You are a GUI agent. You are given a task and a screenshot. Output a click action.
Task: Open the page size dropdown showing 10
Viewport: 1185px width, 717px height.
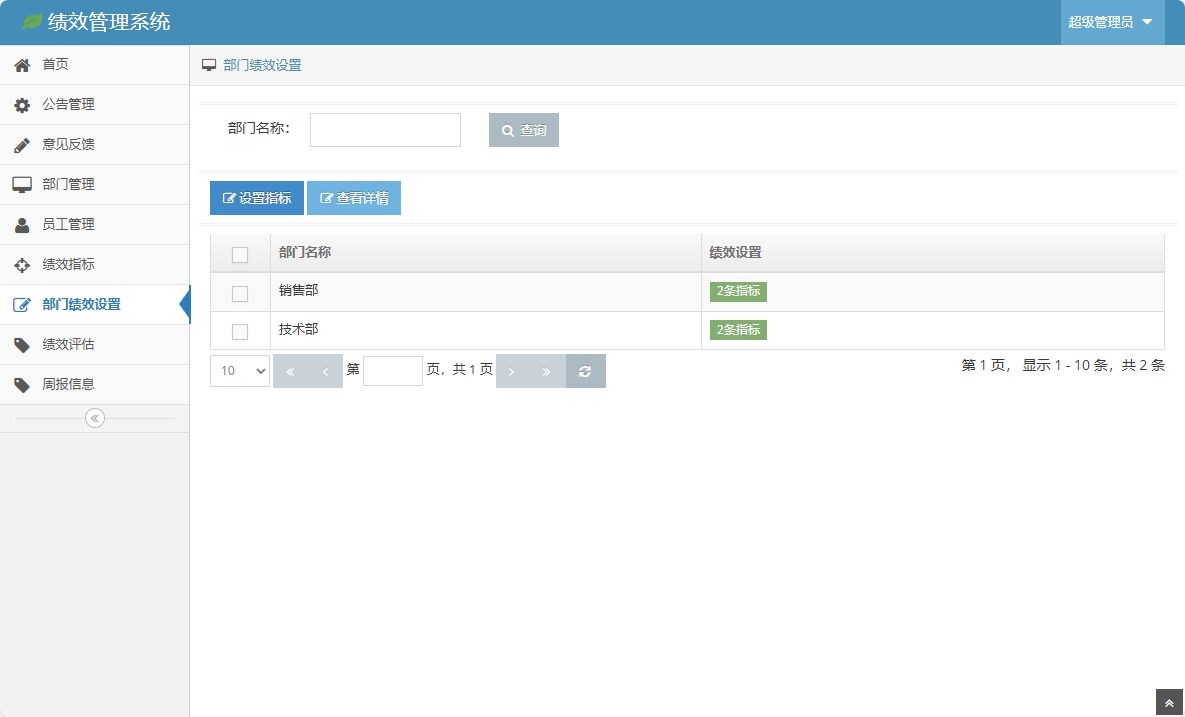(x=240, y=371)
